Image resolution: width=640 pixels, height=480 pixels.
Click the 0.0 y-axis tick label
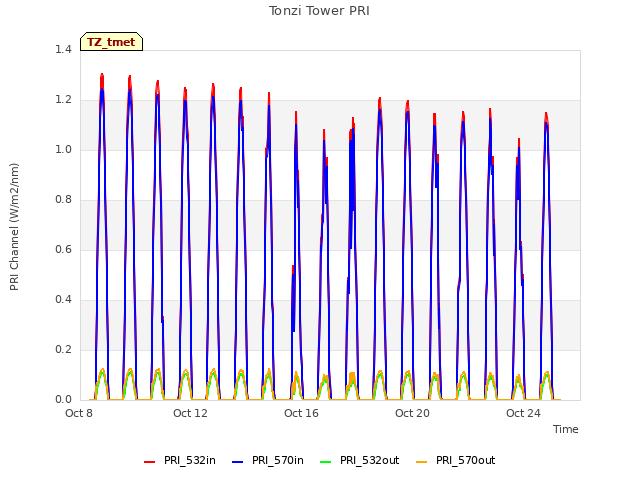[x=63, y=399]
